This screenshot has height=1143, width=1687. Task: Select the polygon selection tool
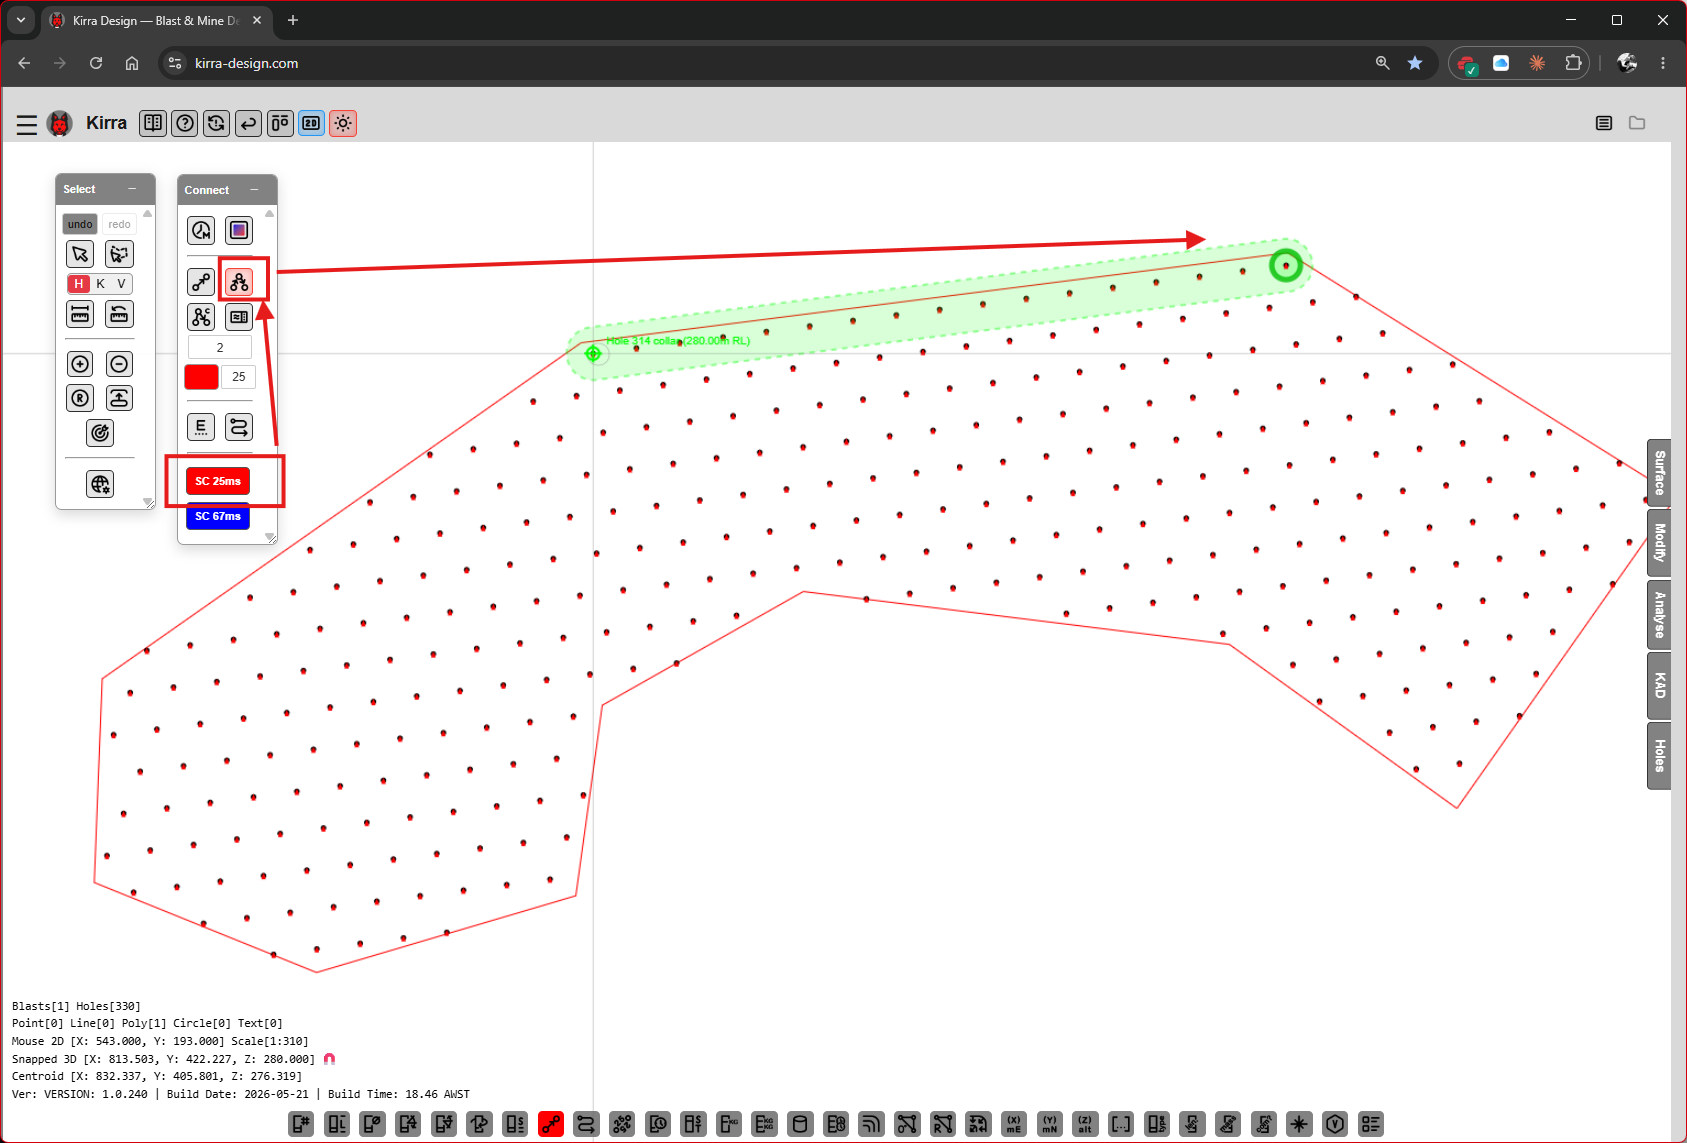[119, 254]
